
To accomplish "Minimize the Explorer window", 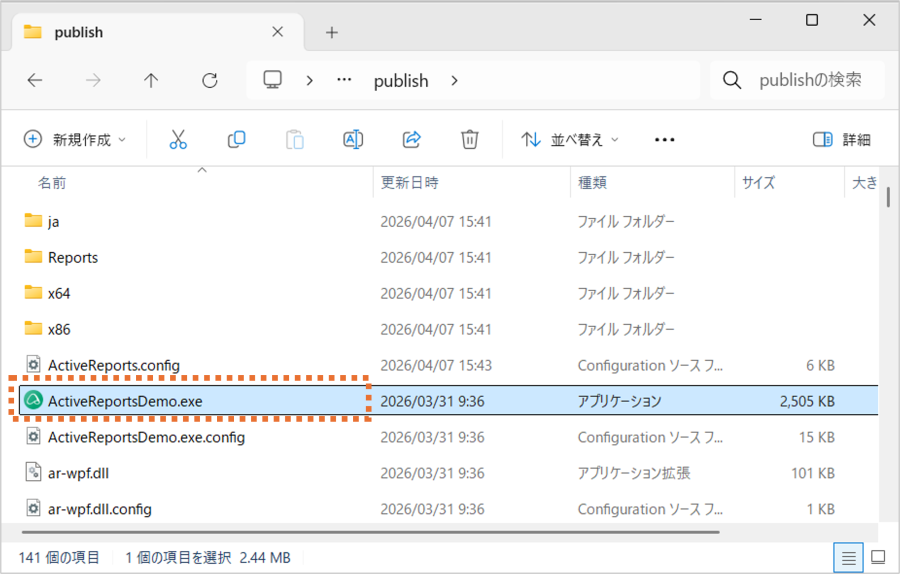I will pos(755,20).
